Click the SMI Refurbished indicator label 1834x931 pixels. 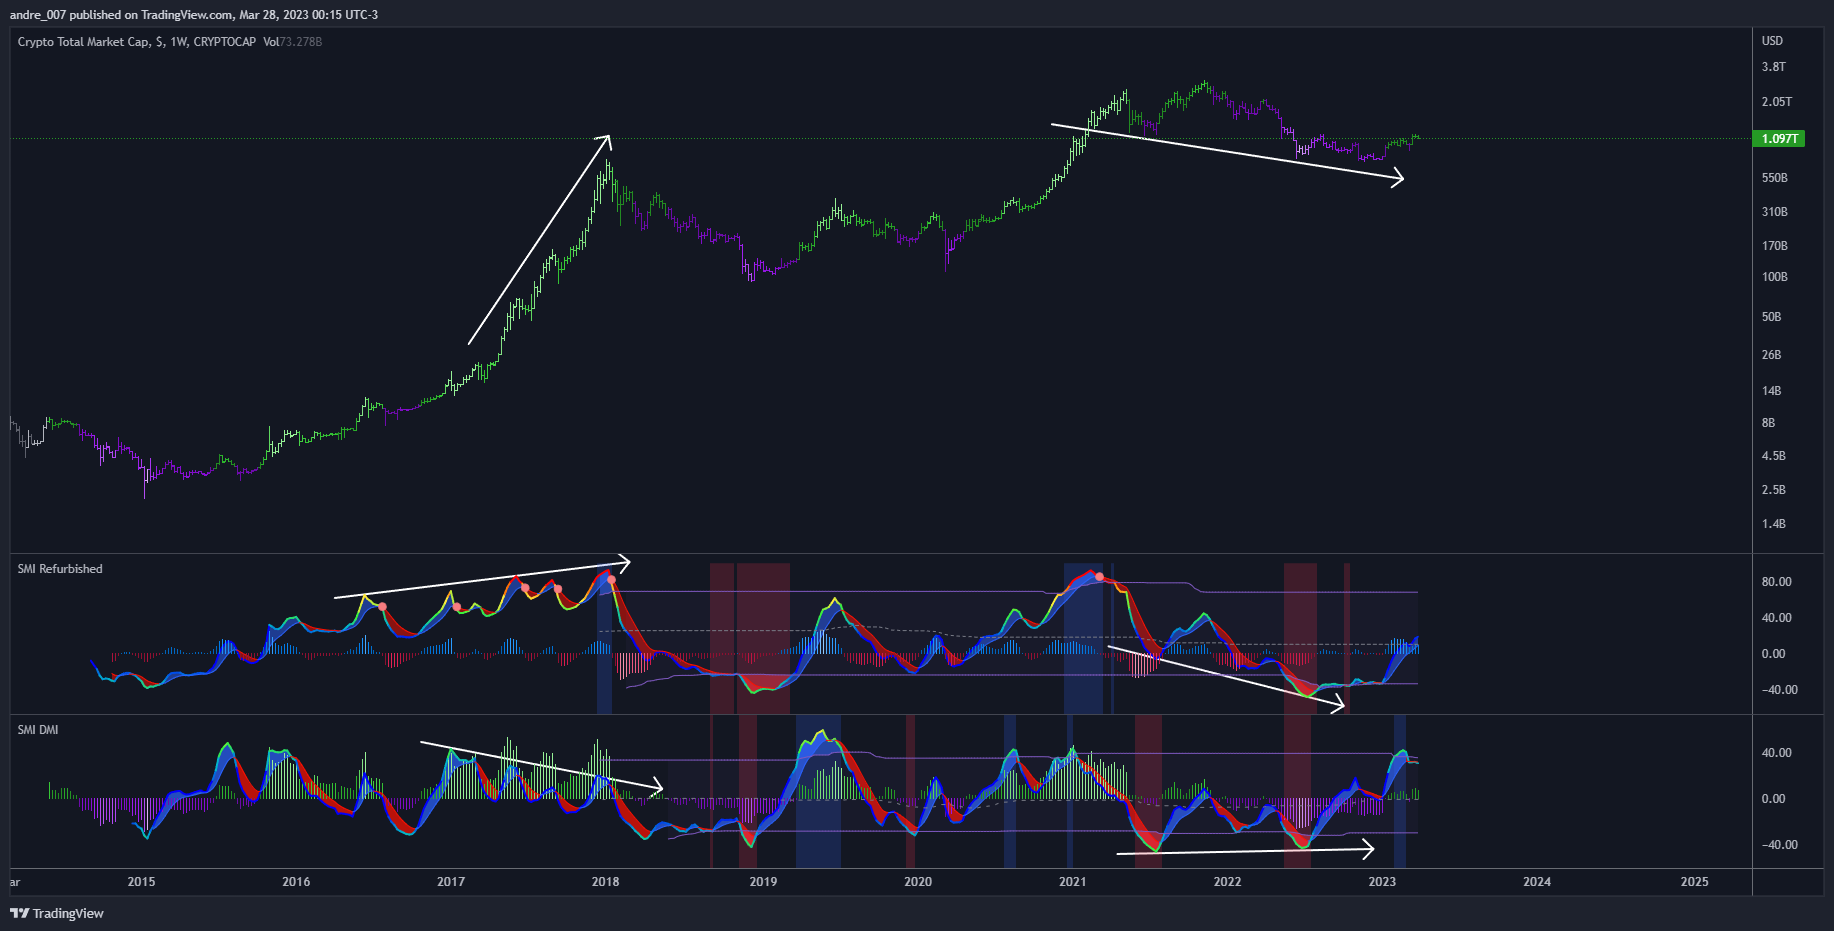(60, 569)
